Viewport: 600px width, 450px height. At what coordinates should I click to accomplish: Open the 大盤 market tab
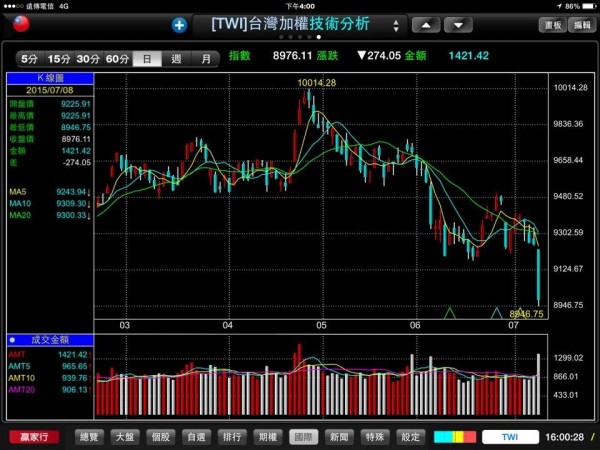pos(125,437)
